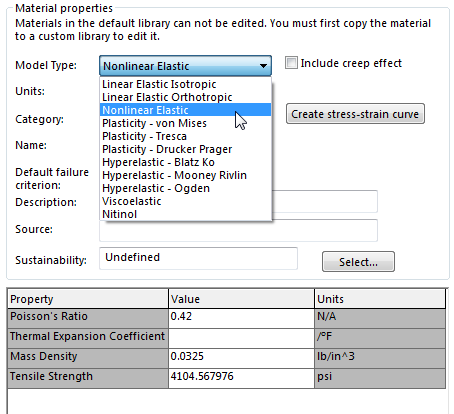Click Create stress-strain curve button

click(355, 114)
